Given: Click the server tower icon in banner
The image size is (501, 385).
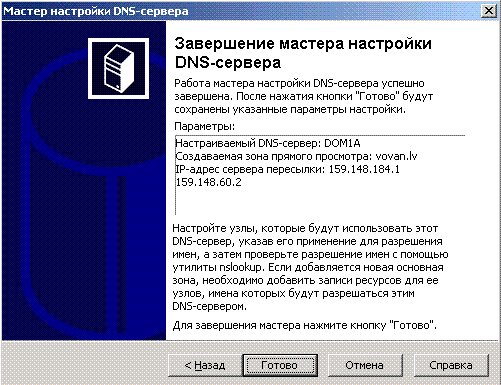Looking at the screenshot, I should tap(118, 68).
